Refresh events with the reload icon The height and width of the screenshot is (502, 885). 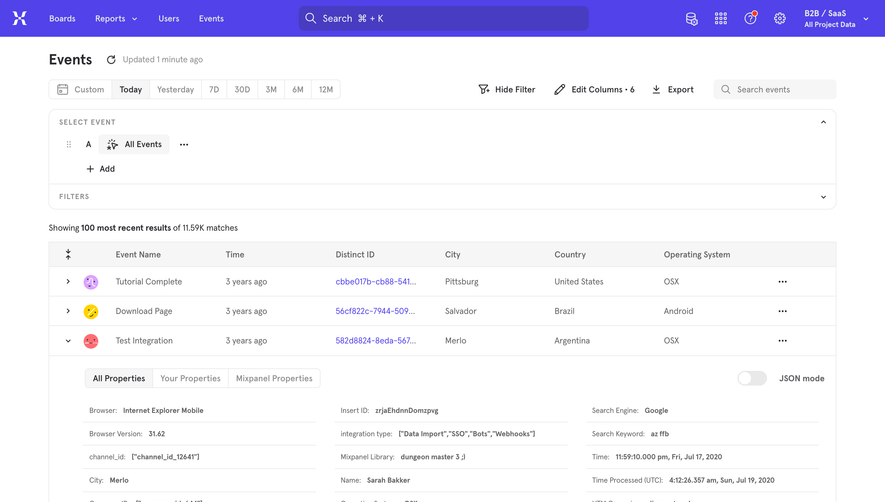tap(111, 59)
